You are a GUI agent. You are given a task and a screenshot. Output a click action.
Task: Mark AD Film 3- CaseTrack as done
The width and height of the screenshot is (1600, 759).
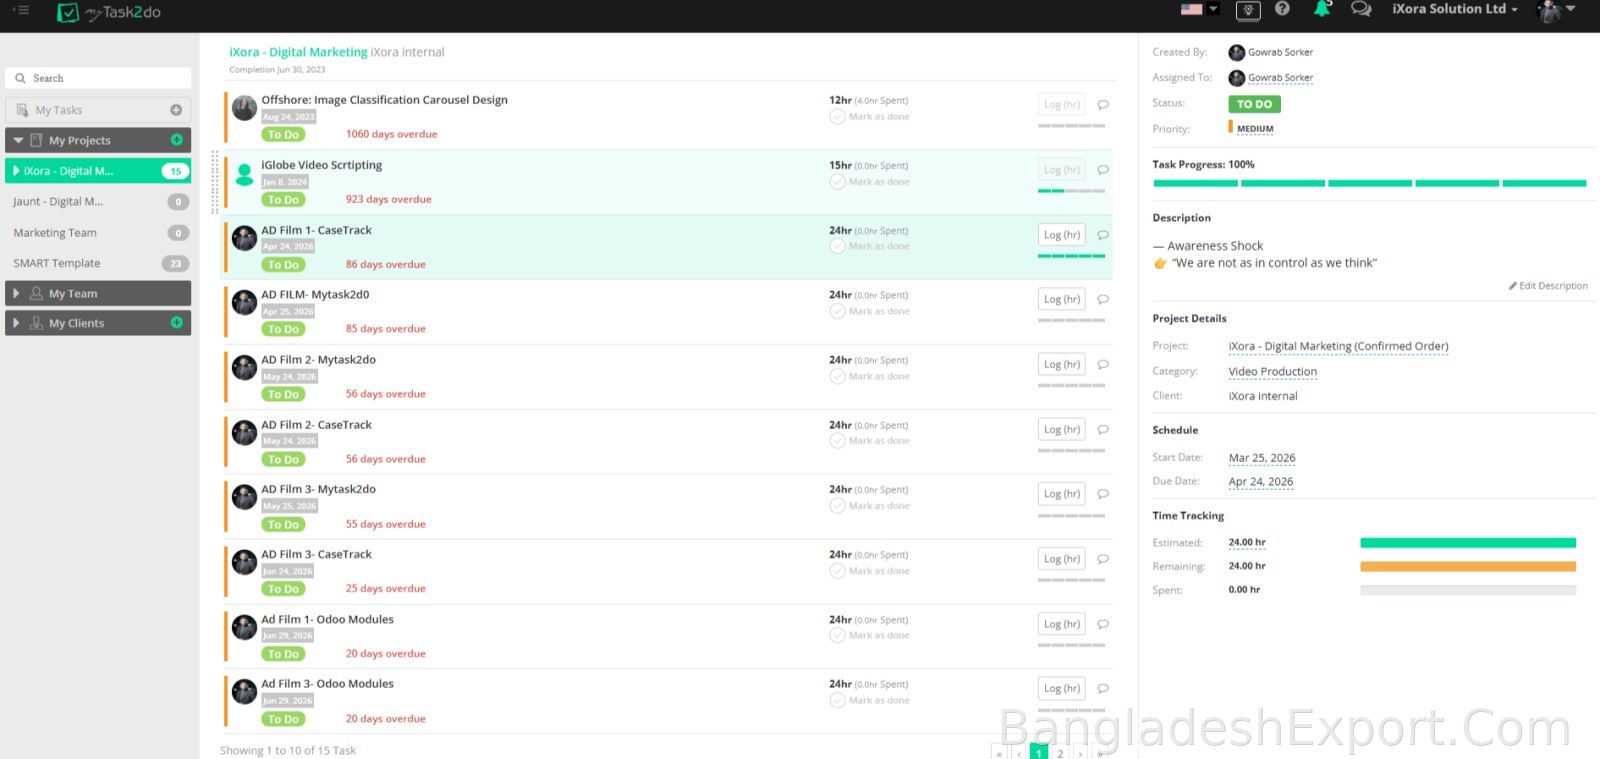[x=869, y=571]
